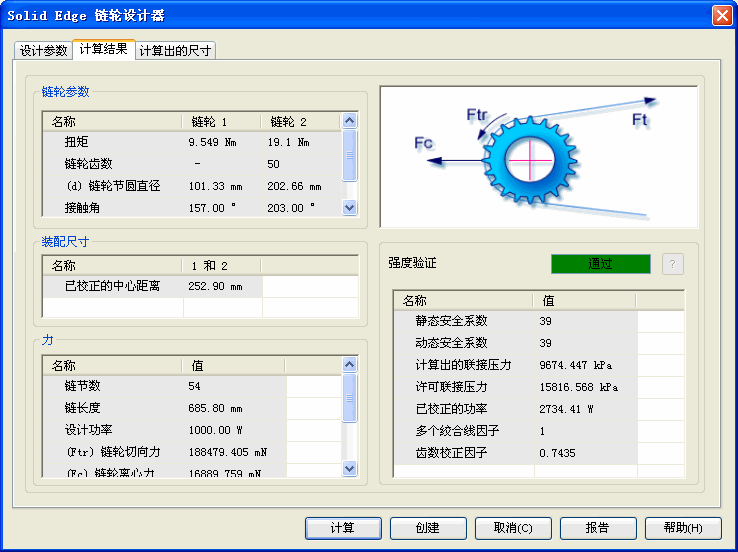Open the 报告 report button
The image size is (738, 552).
[598, 528]
